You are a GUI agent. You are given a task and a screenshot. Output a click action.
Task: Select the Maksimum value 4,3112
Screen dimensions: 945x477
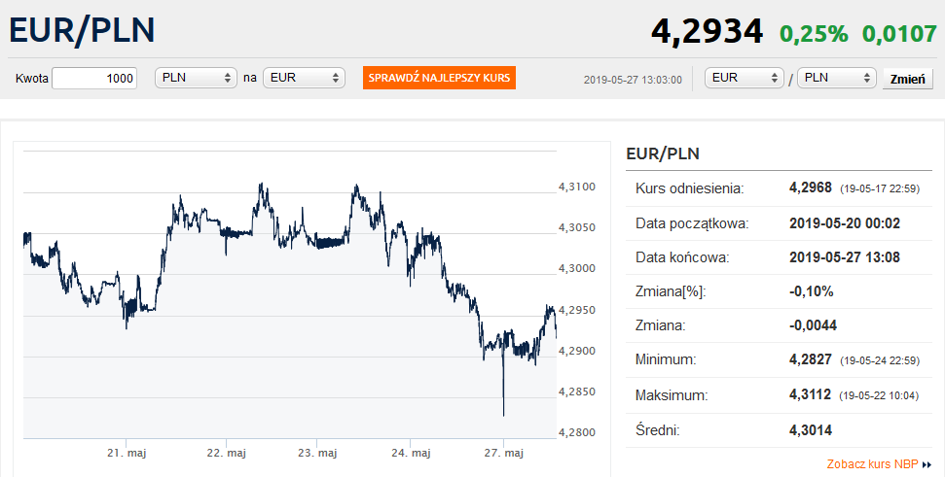click(810, 395)
